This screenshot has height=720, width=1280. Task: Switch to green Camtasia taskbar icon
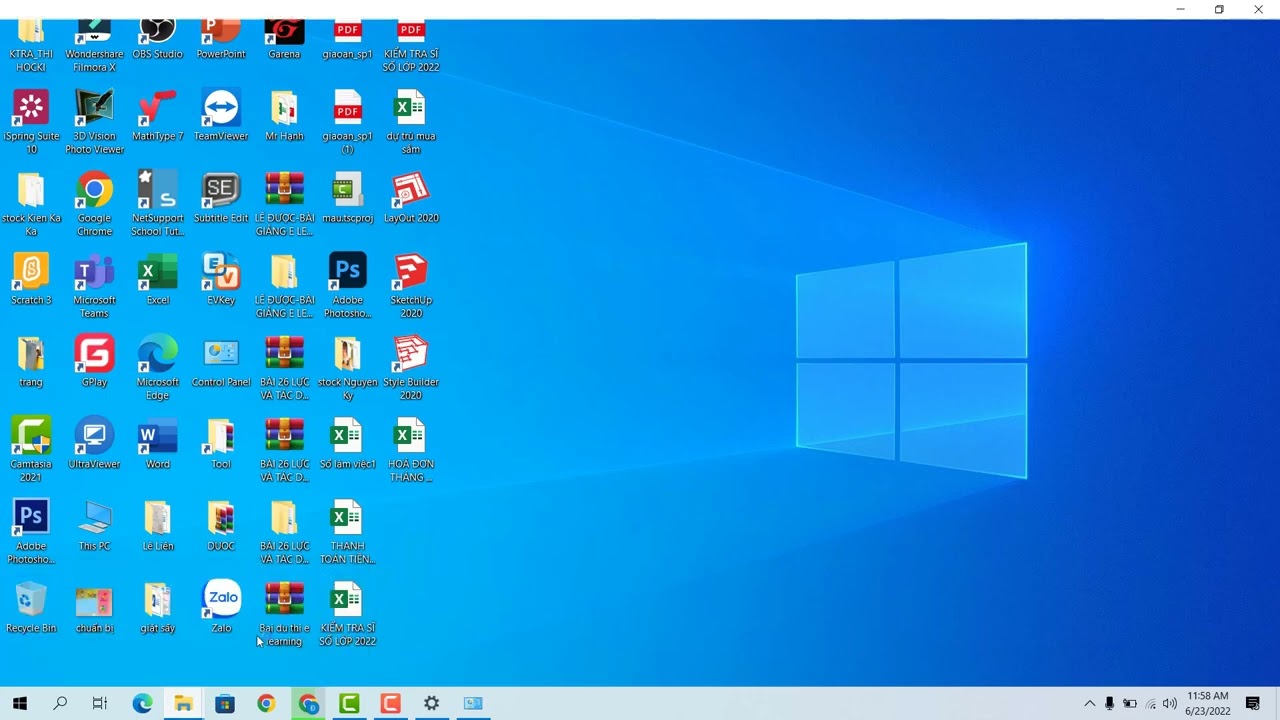pos(348,703)
